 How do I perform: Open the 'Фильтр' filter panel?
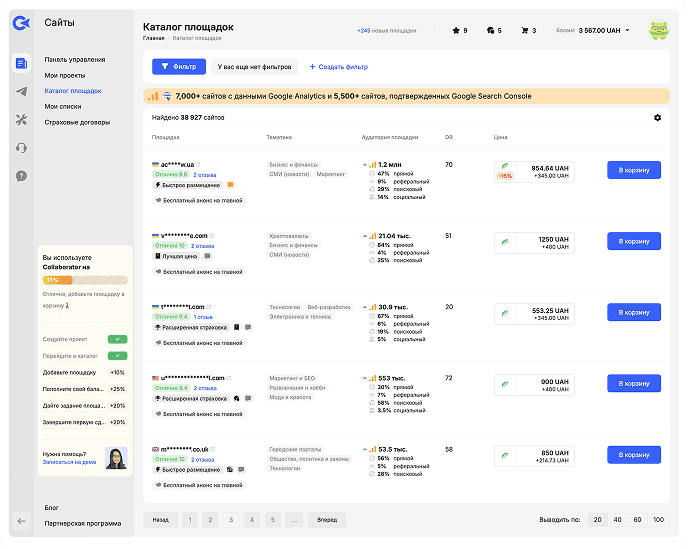(x=179, y=66)
